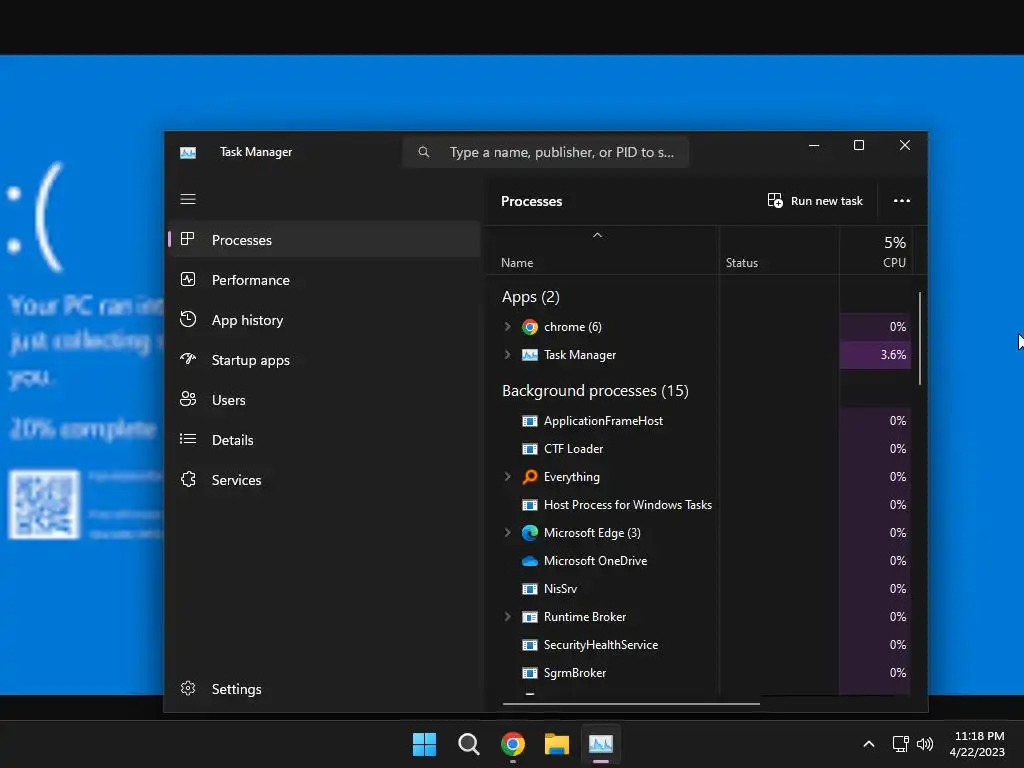Image resolution: width=1024 pixels, height=768 pixels.
Task: Expand the Everything process group
Action: coord(507,477)
